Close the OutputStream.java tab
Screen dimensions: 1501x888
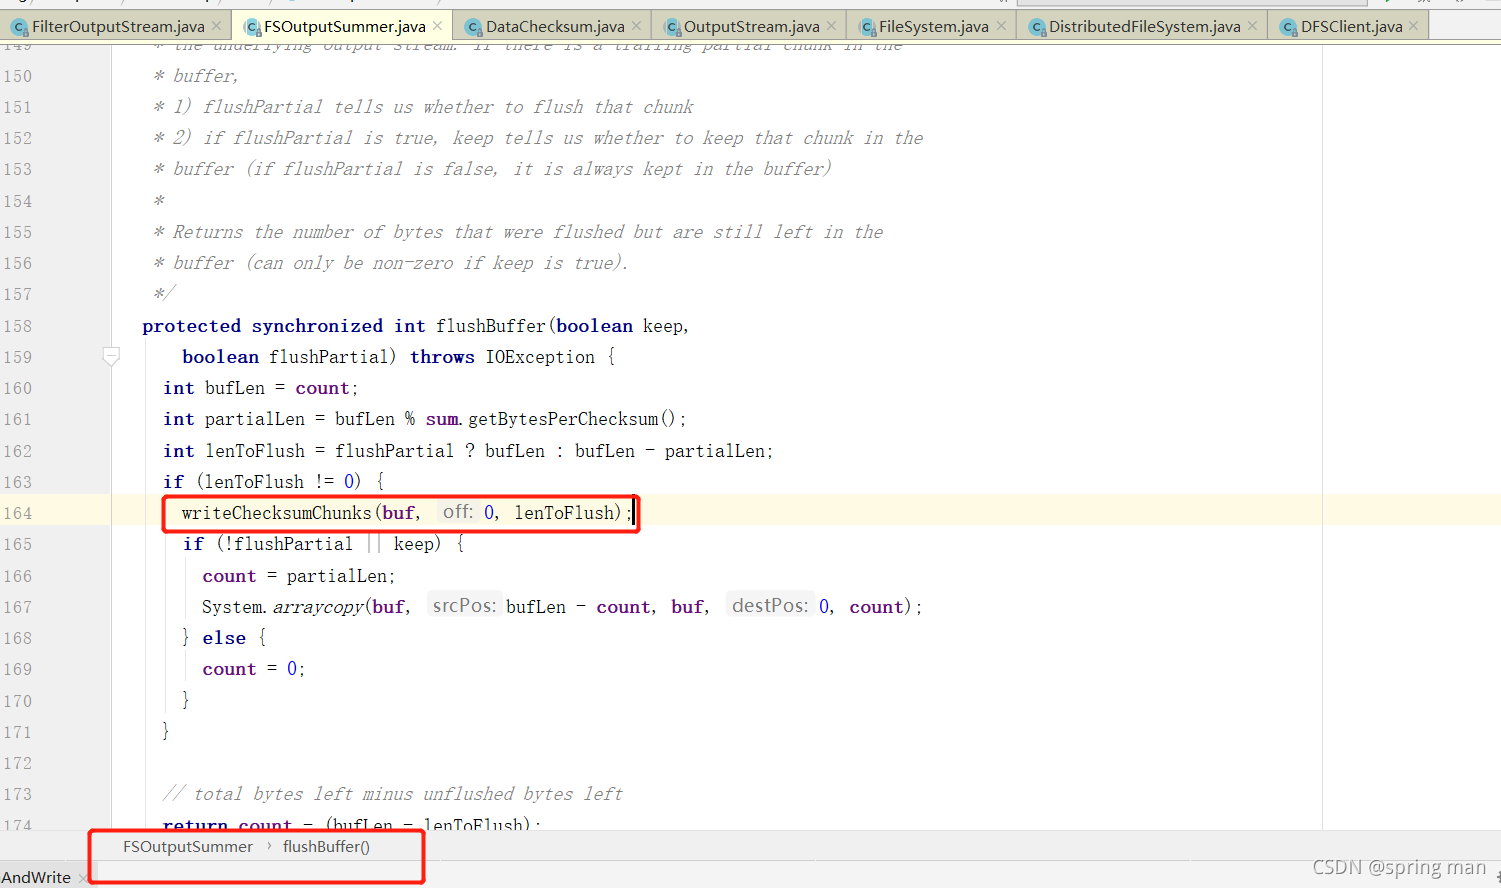click(831, 26)
